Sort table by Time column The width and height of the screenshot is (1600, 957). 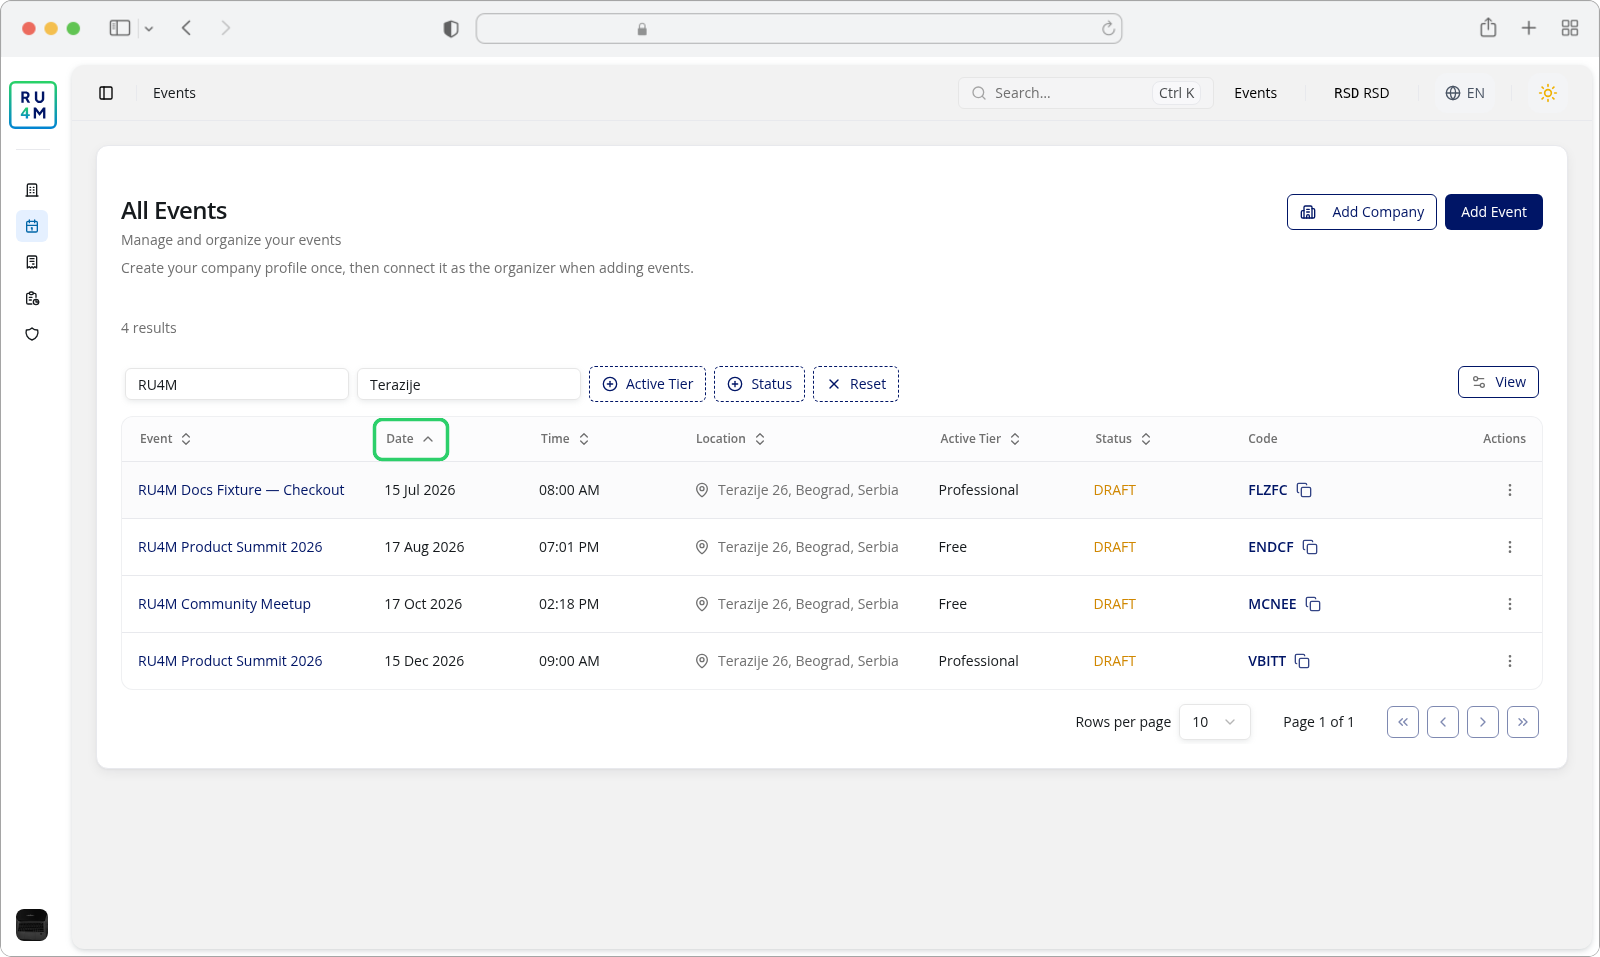(x=565, y=439)
